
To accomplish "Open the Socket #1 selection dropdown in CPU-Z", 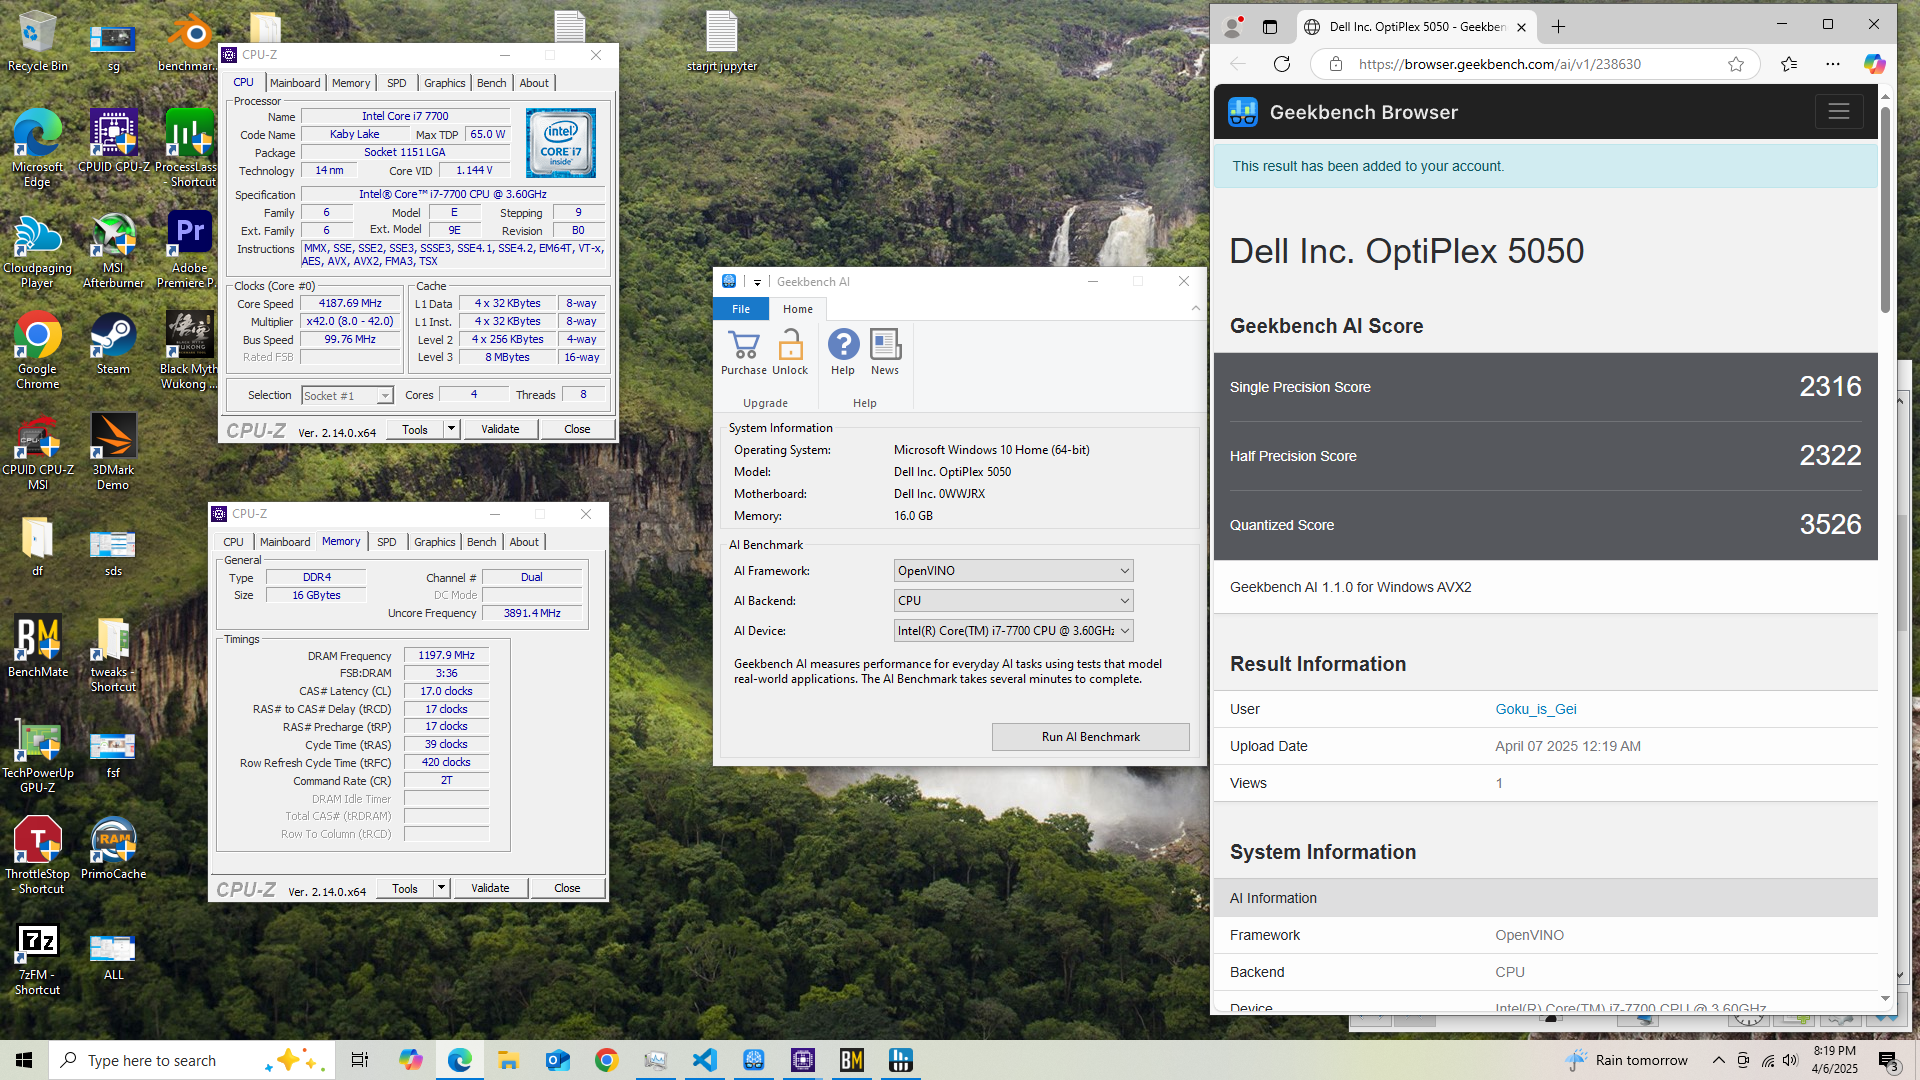I will (x=347, y=396).
